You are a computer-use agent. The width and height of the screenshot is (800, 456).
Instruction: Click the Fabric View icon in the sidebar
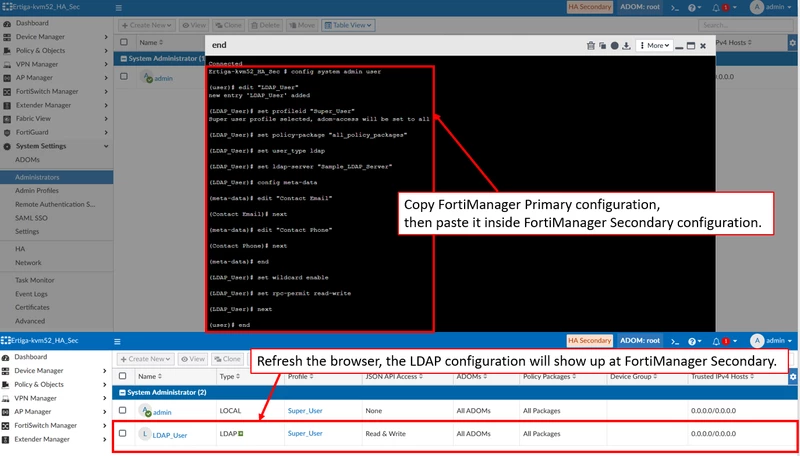(7, 119)
